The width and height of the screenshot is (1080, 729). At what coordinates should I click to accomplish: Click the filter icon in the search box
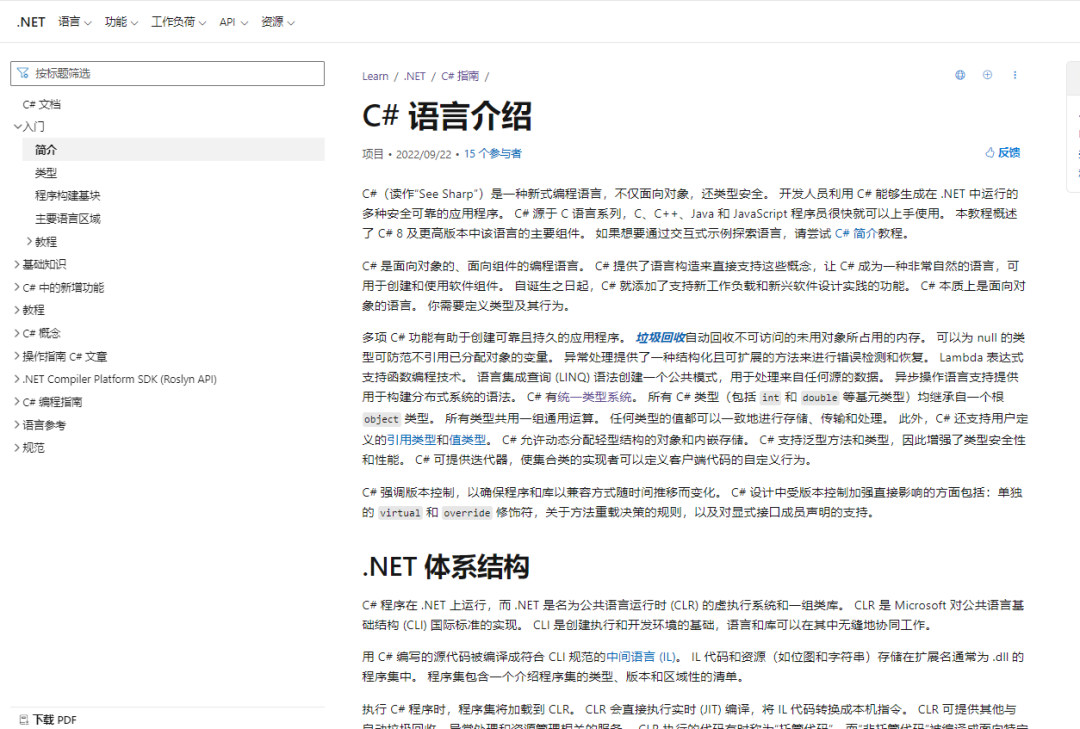click(22, 73)
